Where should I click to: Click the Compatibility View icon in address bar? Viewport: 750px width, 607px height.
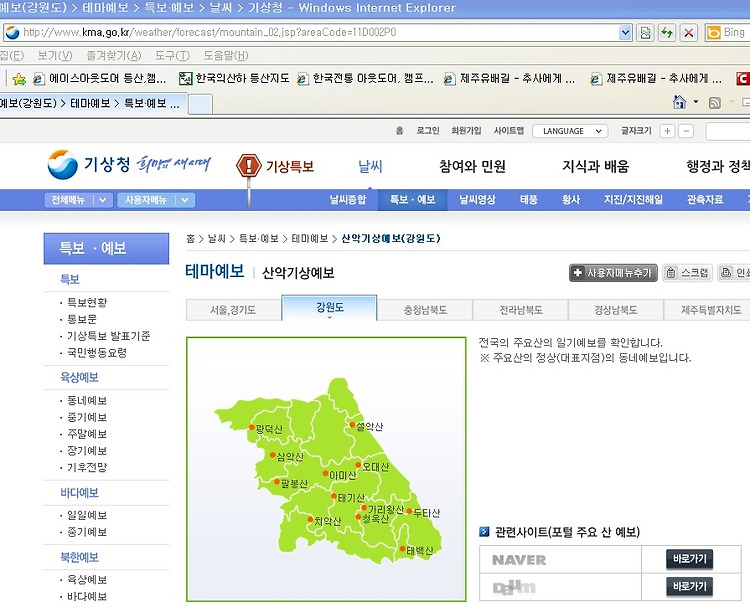coord(645,33)
